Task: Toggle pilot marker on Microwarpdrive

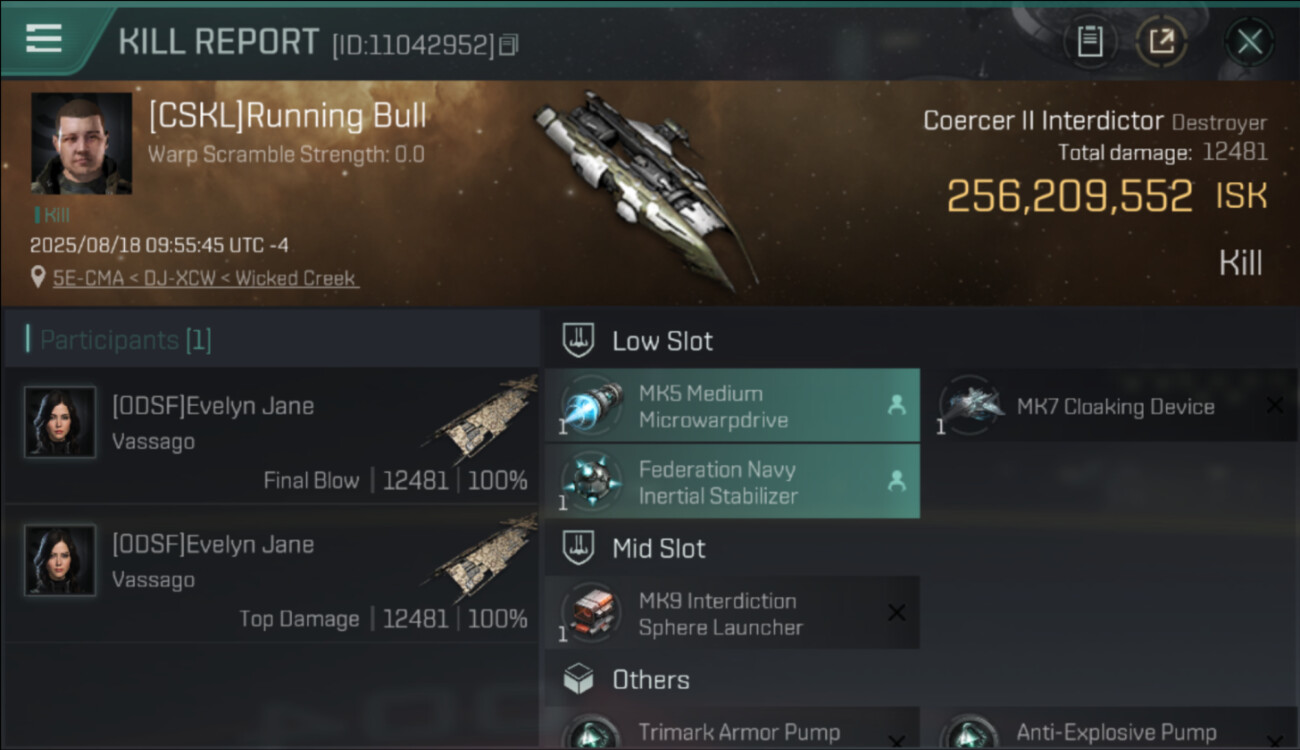Action: pyautogui.click(x=896, y=405)
